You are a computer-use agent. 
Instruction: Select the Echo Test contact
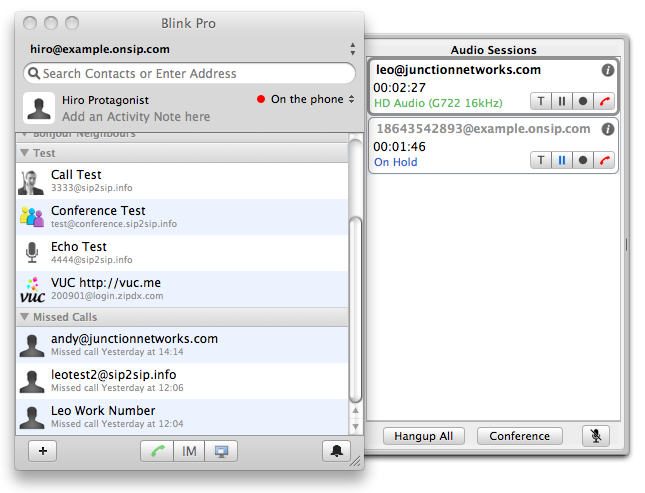[x=182, y=253]
